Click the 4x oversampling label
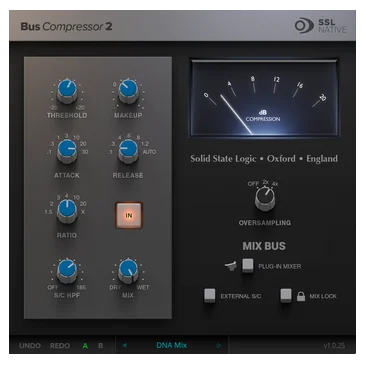Viewport: 365px width, 365px height. [275, 184]
